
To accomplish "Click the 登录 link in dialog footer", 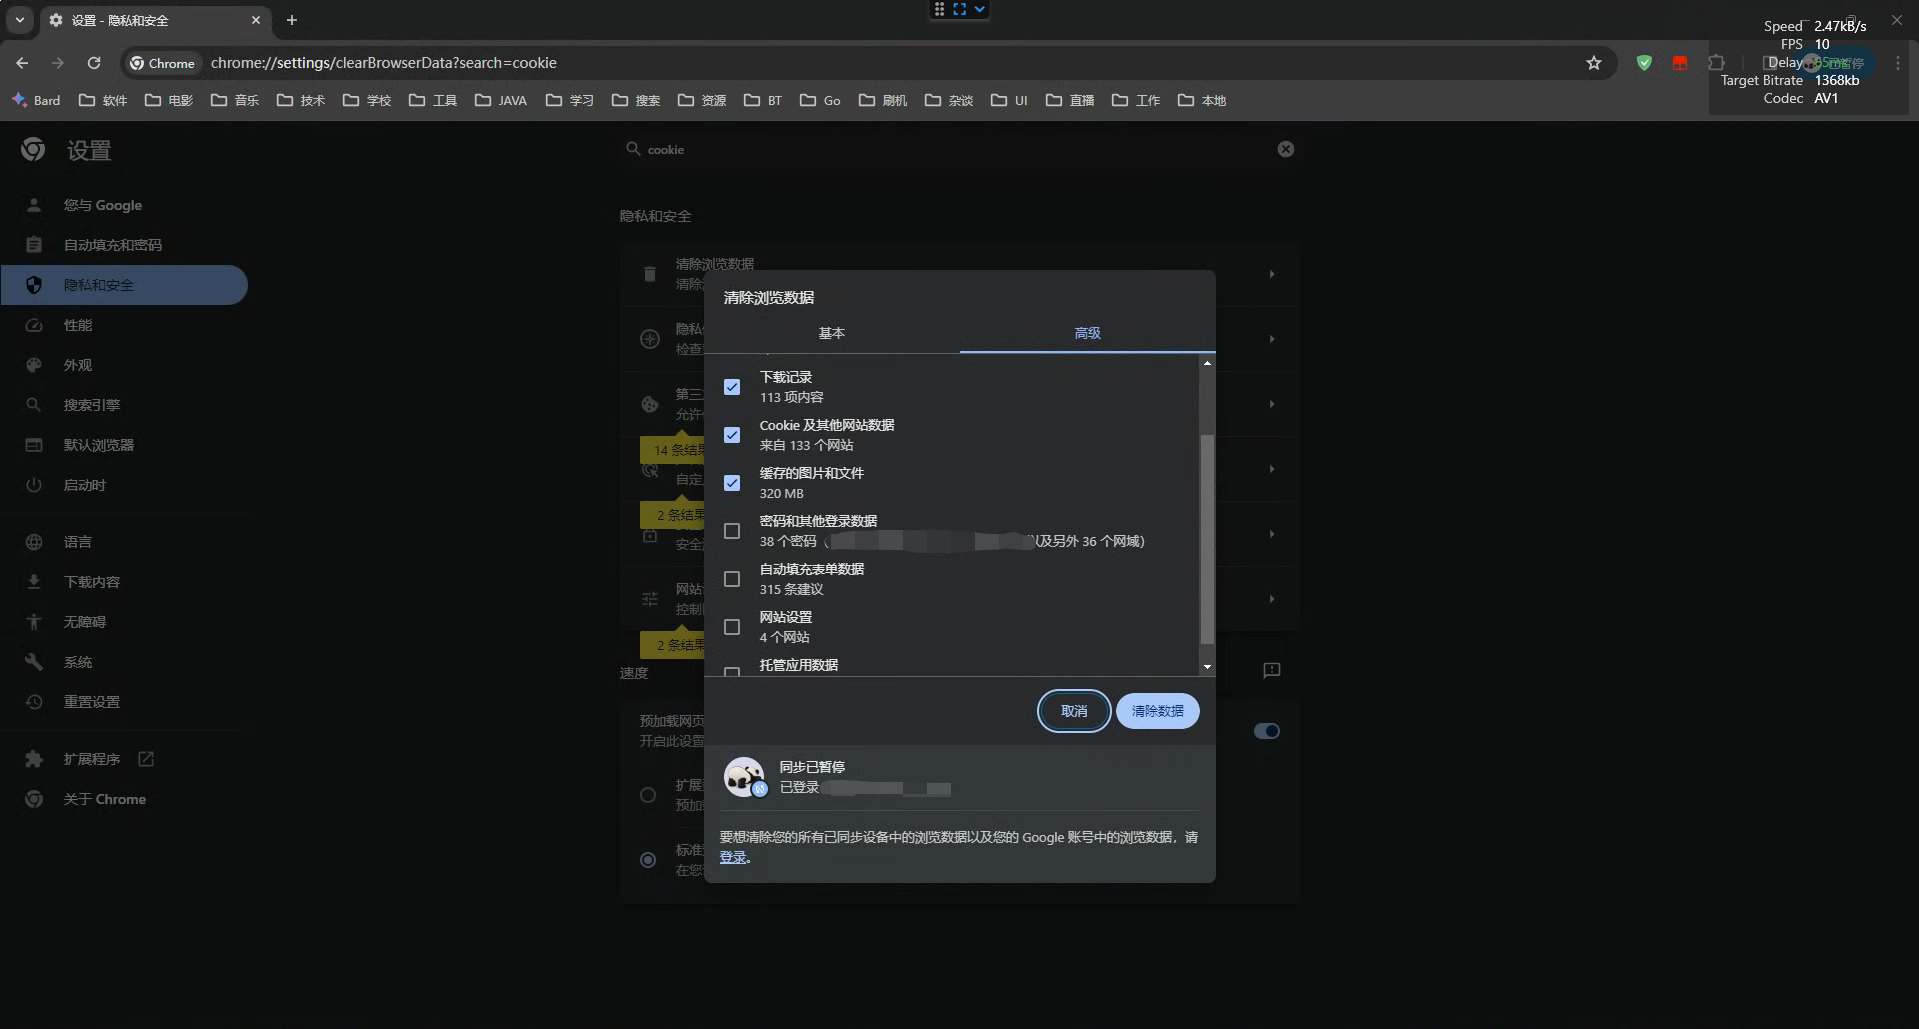I will click(733, 857).
